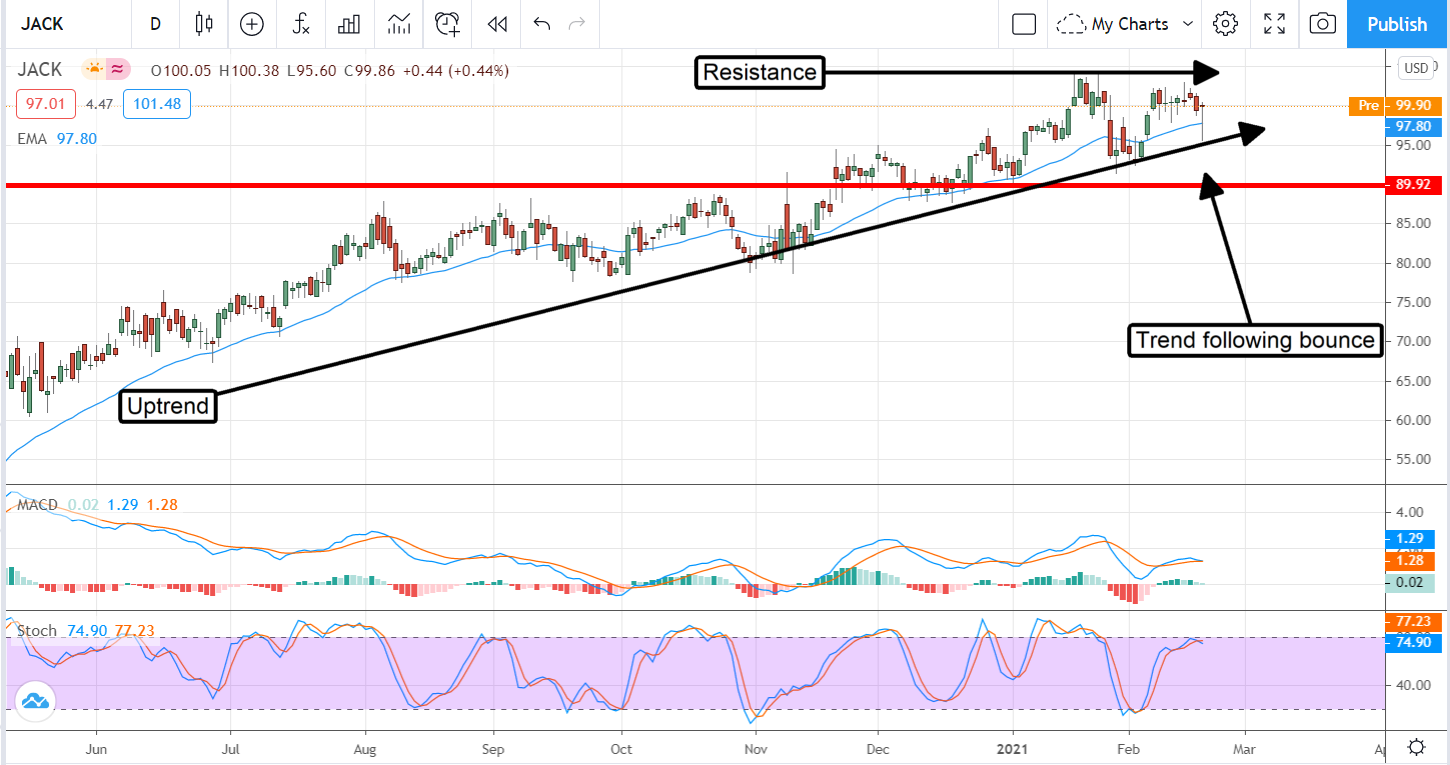
Task: Open the D timeframe interval dropdown
Action: pos(155,24)
